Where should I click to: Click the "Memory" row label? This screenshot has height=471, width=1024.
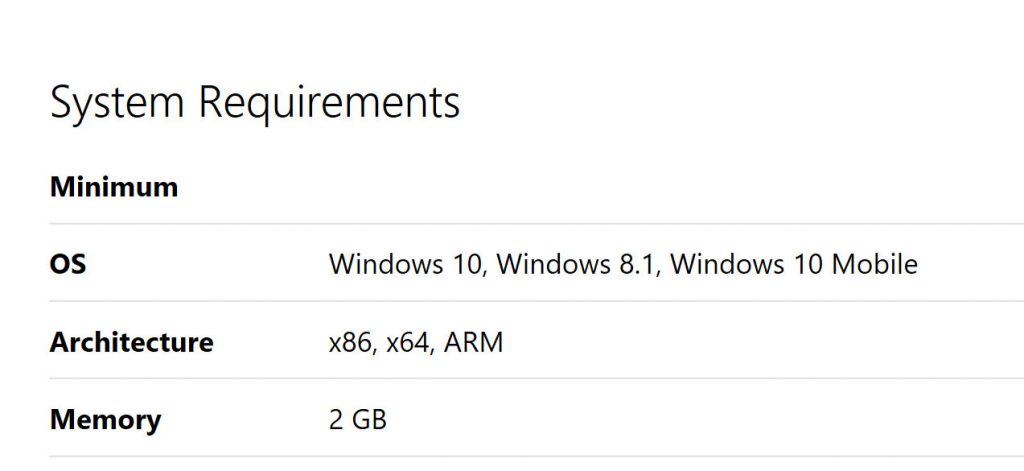[105, 420]
